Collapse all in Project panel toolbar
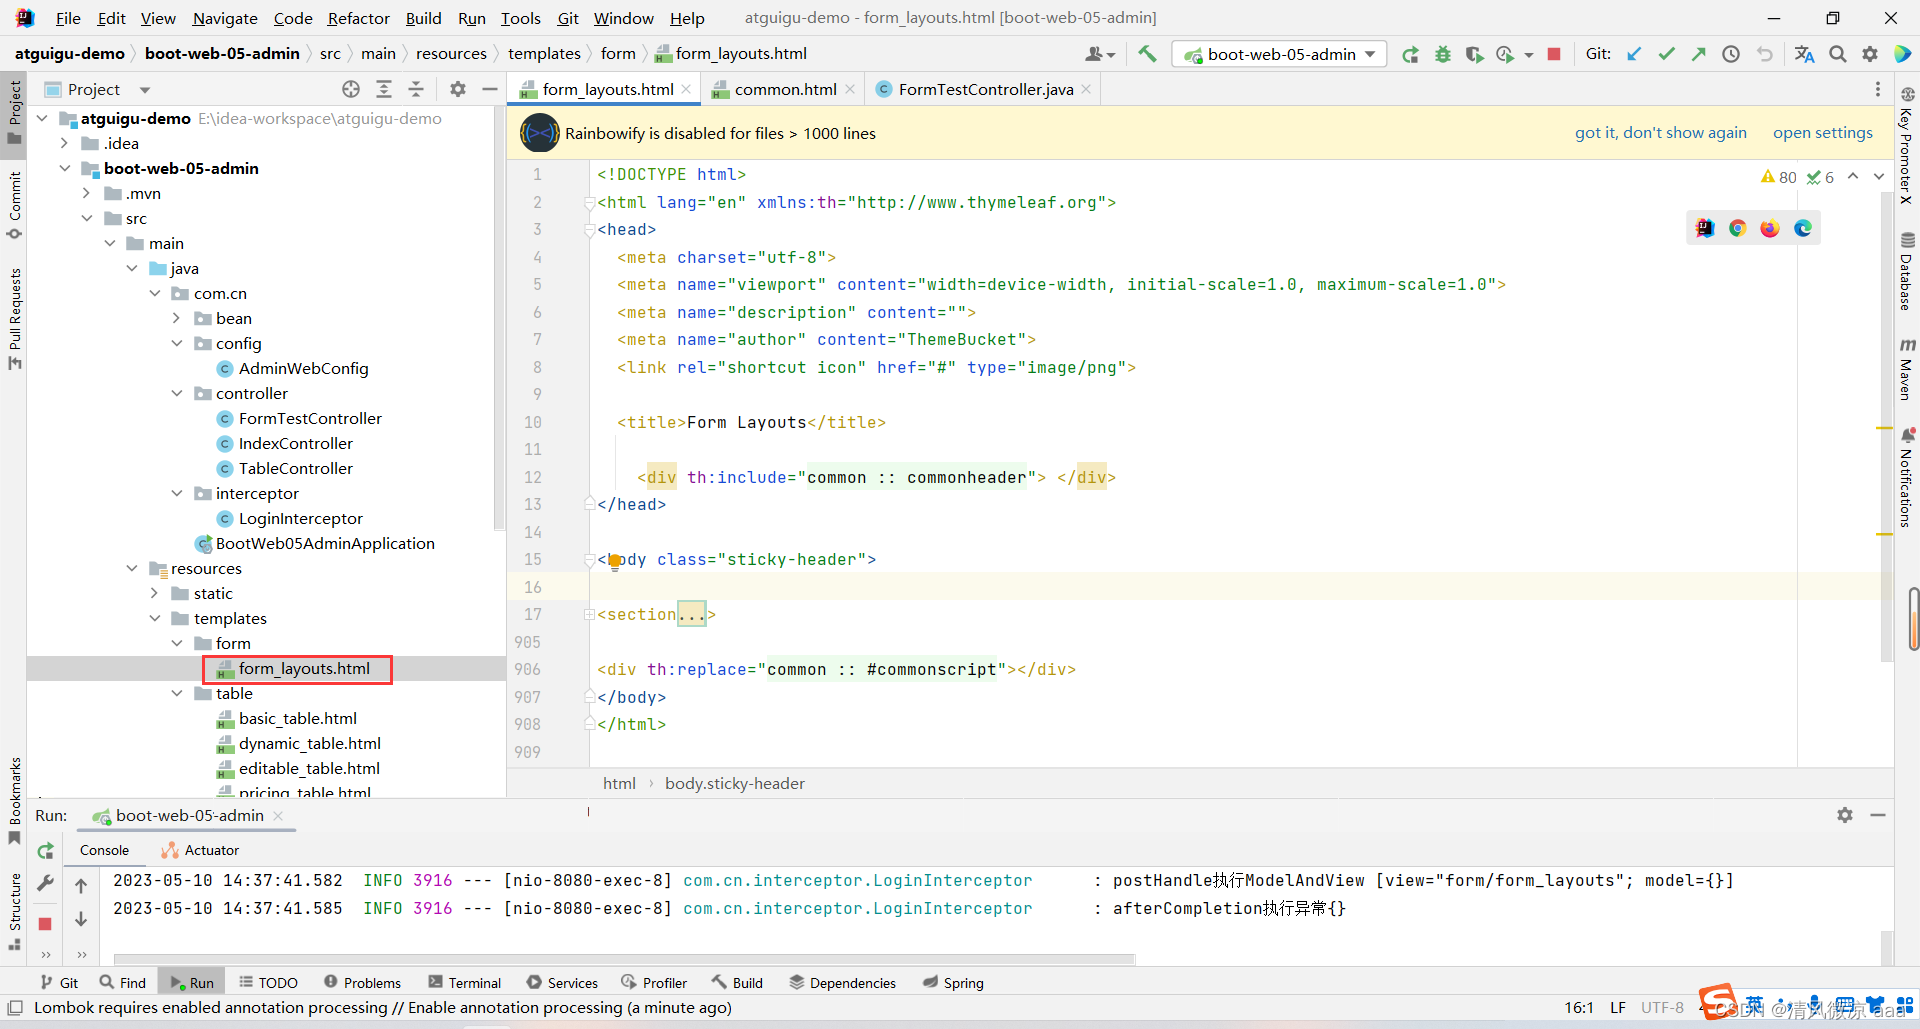The image size is (1920, 1029). (416, 89)
